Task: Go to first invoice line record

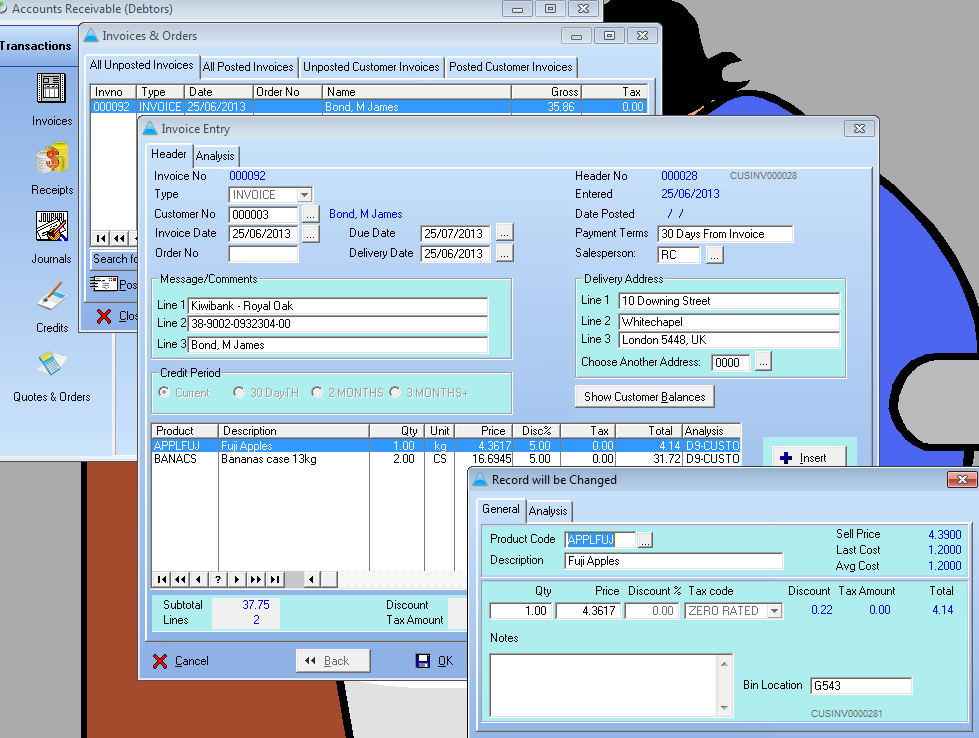Action: coord(162,579)
